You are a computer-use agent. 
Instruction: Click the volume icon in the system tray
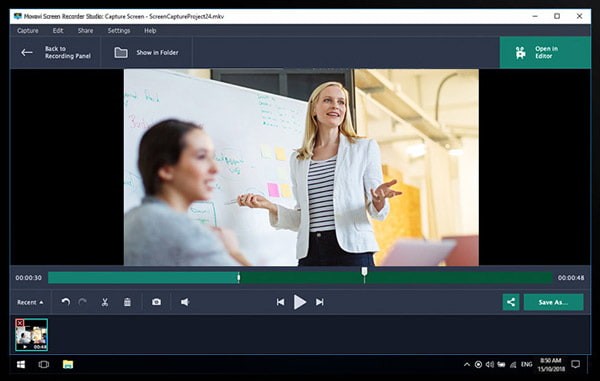[489, 365]
